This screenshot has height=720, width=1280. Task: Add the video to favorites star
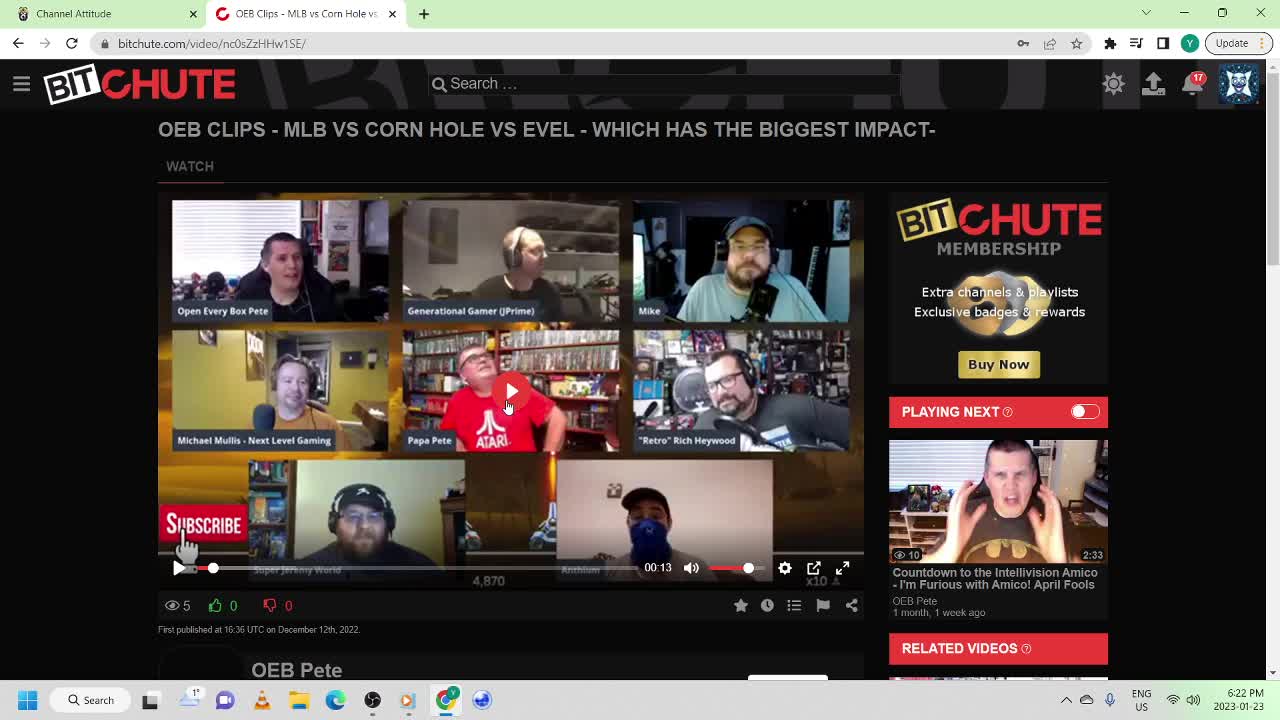(x=740, y=605)
